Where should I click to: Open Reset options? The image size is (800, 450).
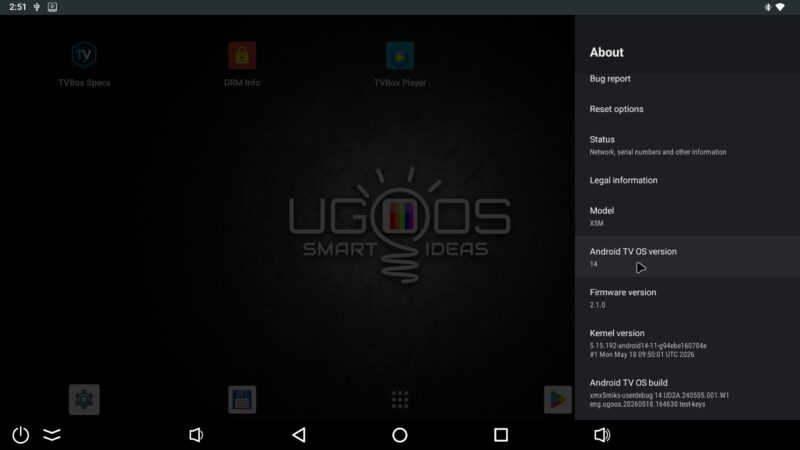pos(687,109)
